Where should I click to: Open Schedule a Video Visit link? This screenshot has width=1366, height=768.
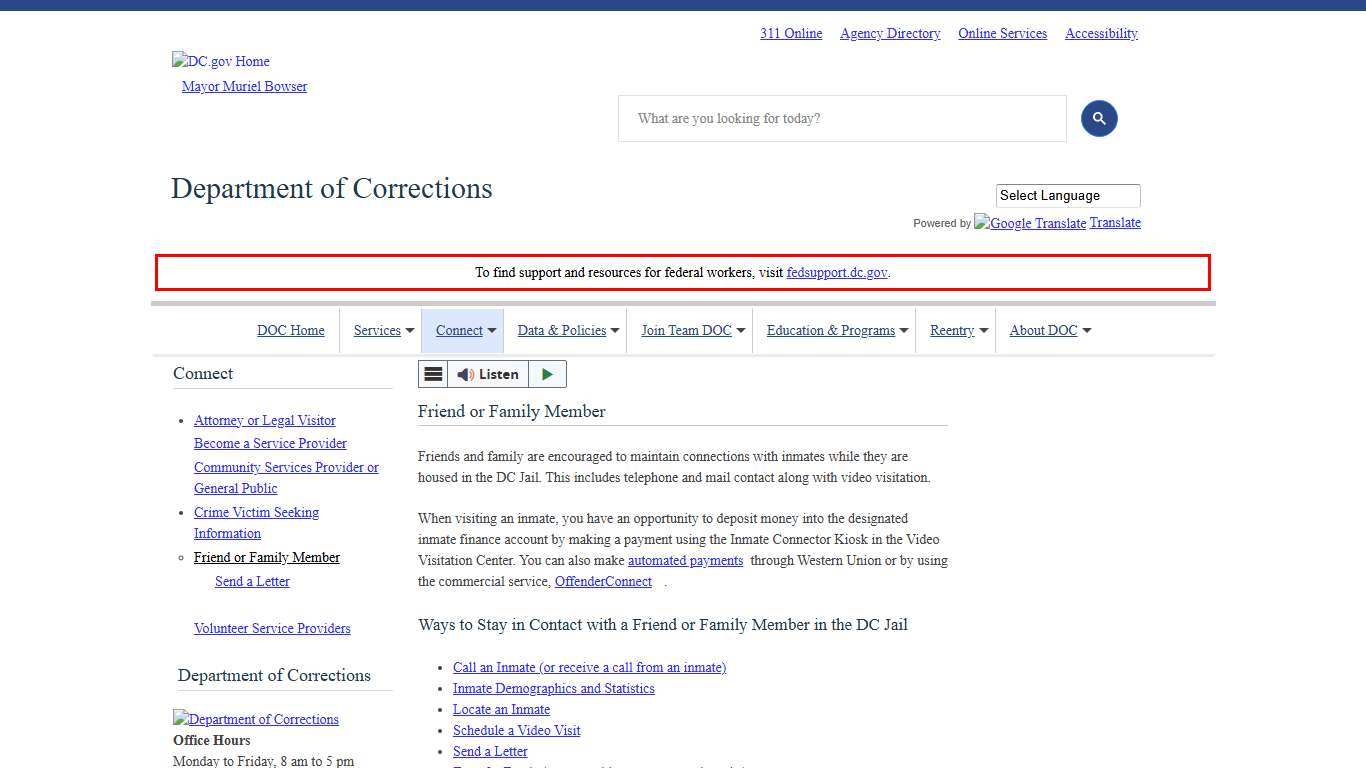516,730
